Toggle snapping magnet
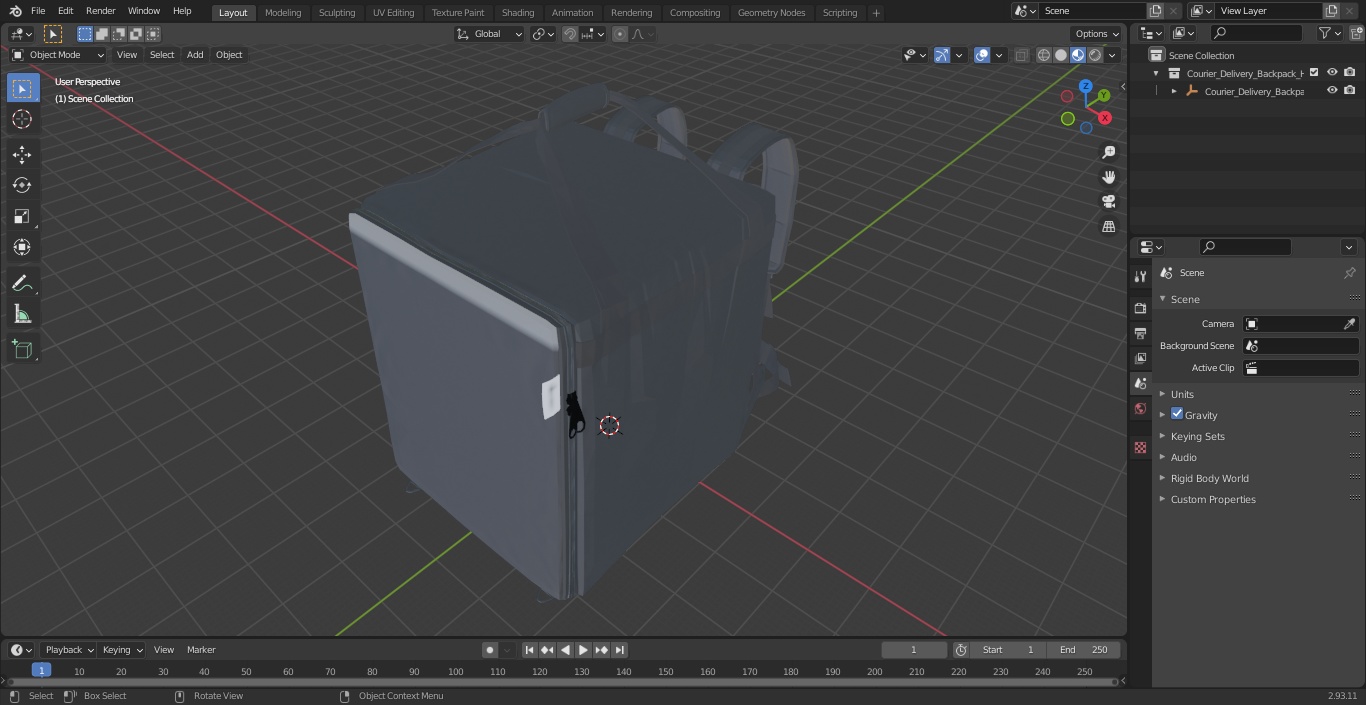This screenshot has height=705, width=1366. (x=570, y=34)
